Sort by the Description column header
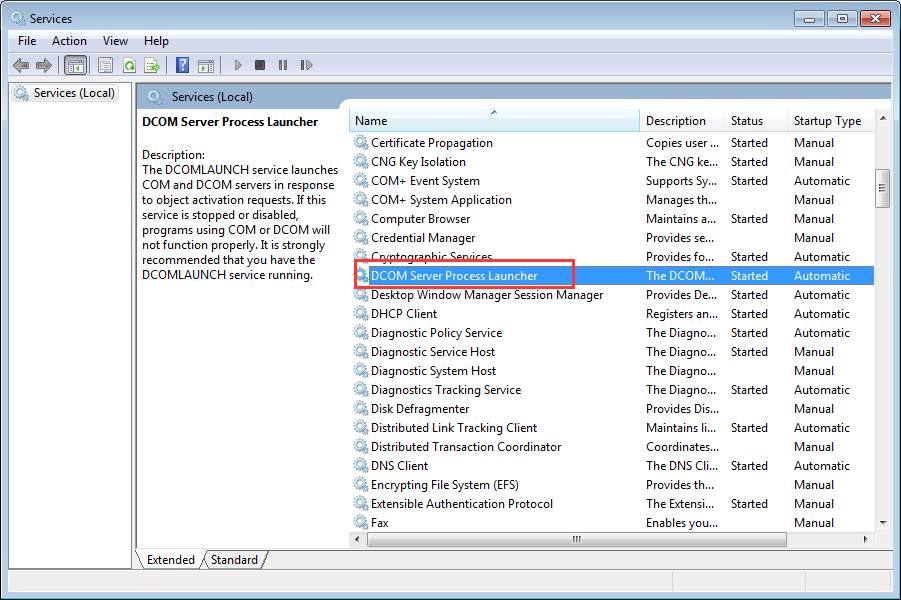Viewport: 901px width, 600px height. [682, 121]
